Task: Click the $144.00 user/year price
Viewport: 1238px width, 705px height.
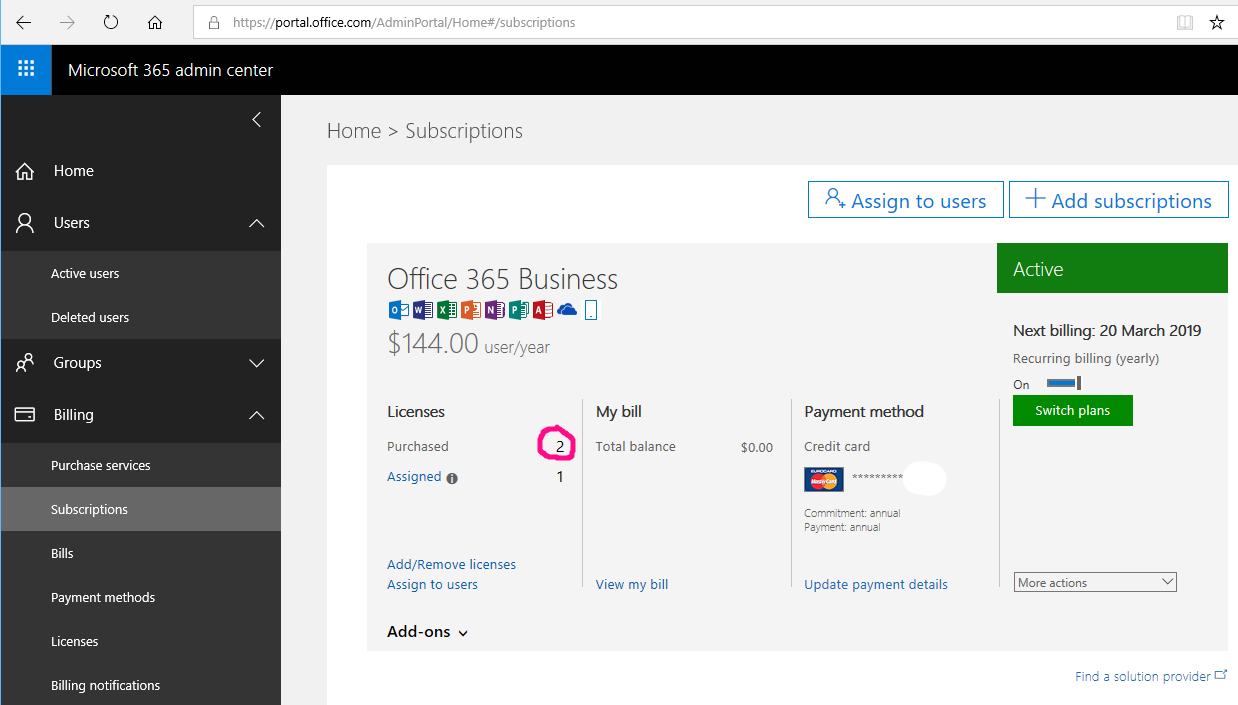Action: (x=468, y=343)
